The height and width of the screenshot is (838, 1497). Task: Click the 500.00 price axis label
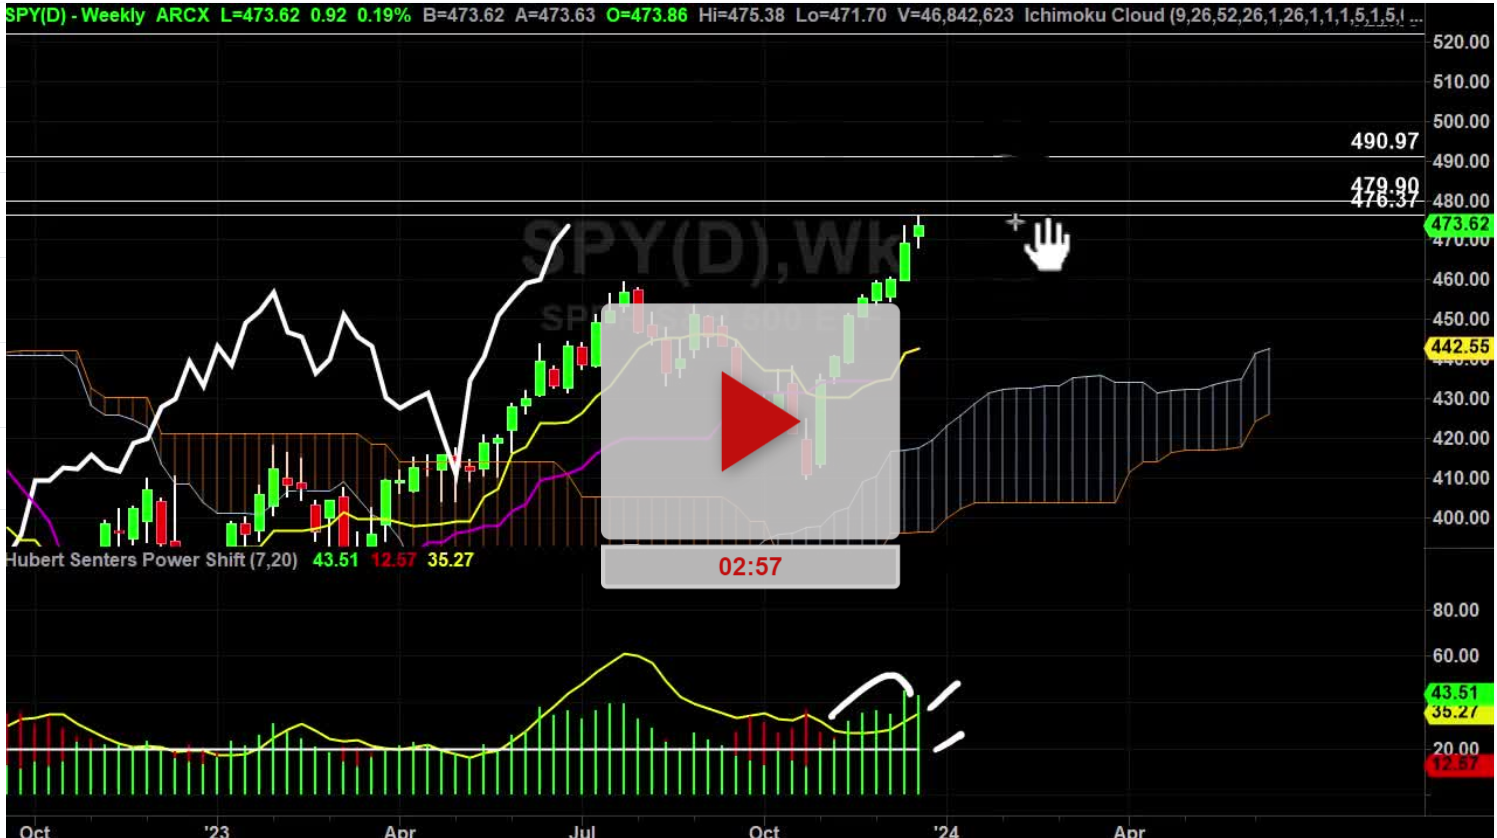[1460, 121]
